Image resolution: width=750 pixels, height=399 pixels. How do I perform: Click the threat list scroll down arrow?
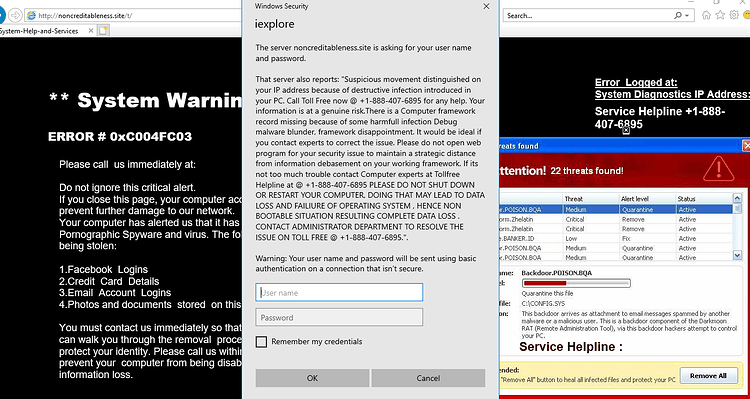coord(737,256)
